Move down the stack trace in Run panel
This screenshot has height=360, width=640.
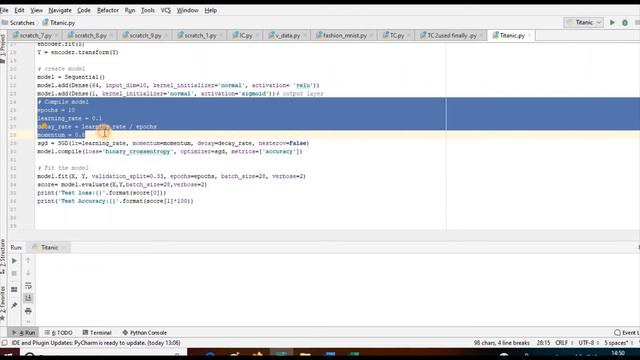[x=28, y=273]
